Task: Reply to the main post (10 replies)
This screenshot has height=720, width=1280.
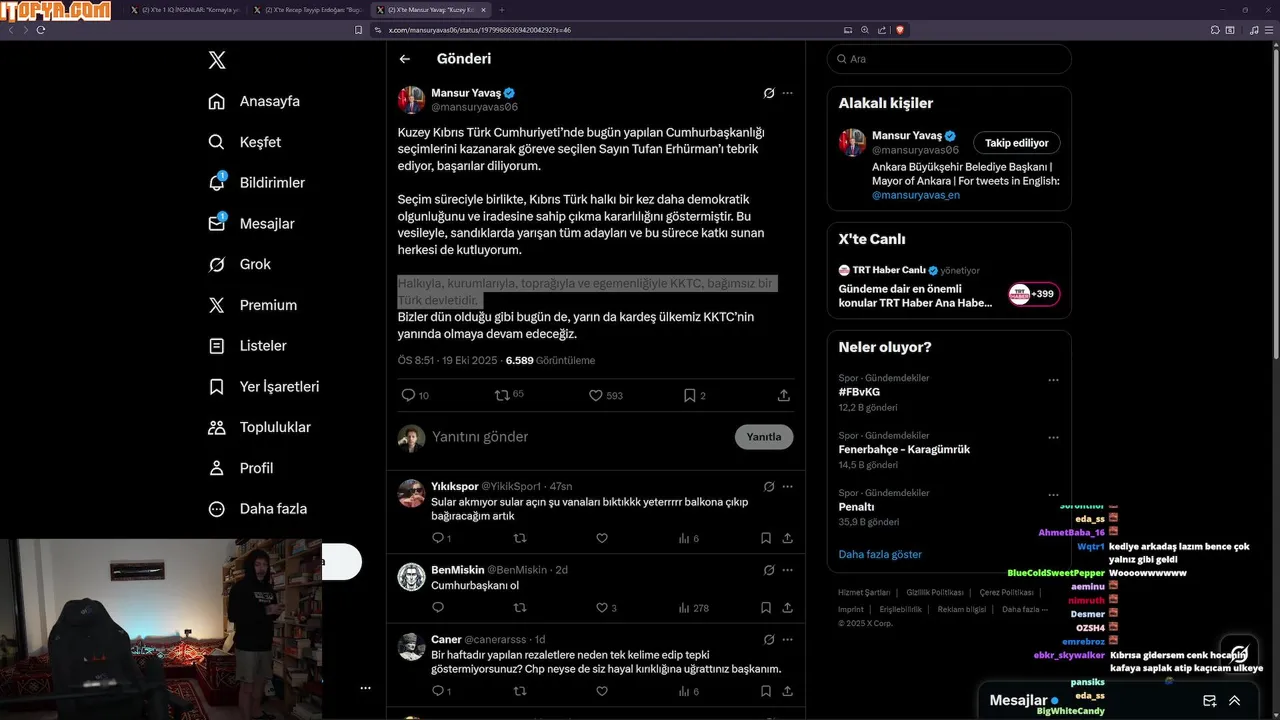Action: pos(414,395)
